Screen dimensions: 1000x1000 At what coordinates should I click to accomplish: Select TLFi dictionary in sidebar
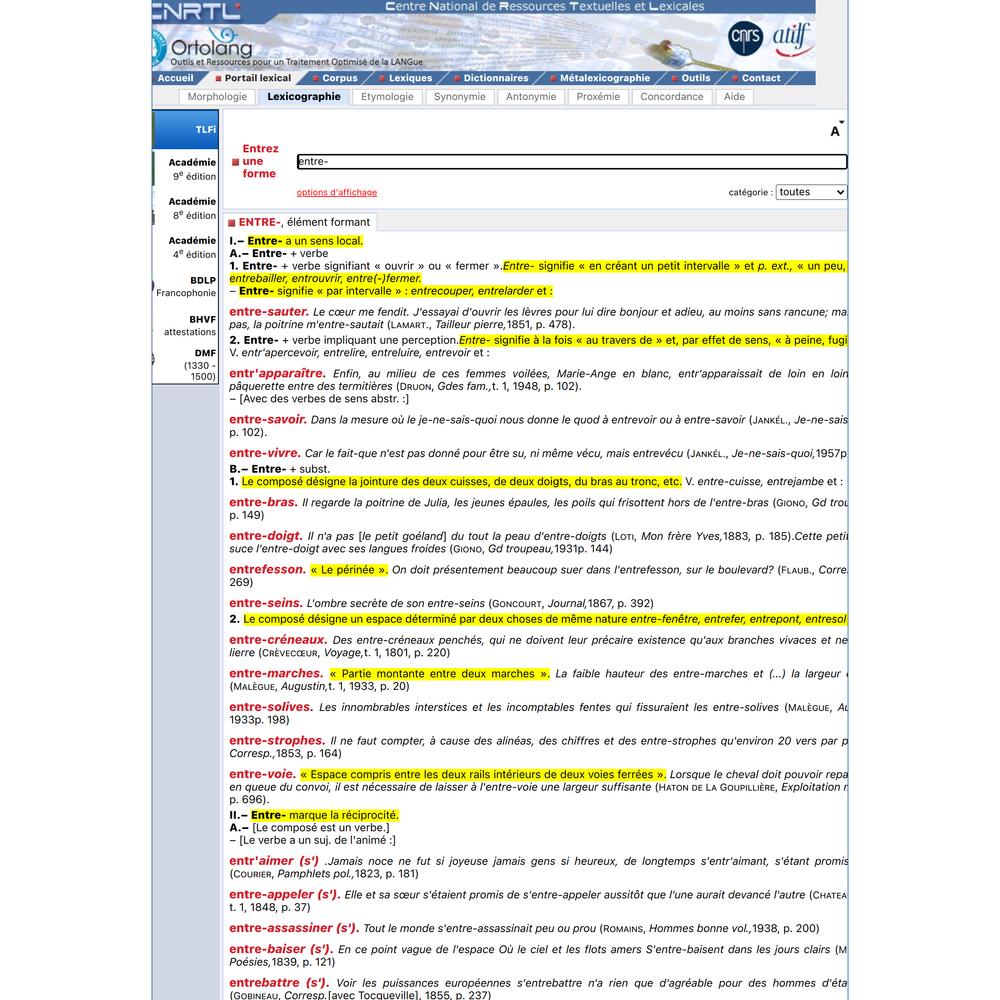click(186, 129)
